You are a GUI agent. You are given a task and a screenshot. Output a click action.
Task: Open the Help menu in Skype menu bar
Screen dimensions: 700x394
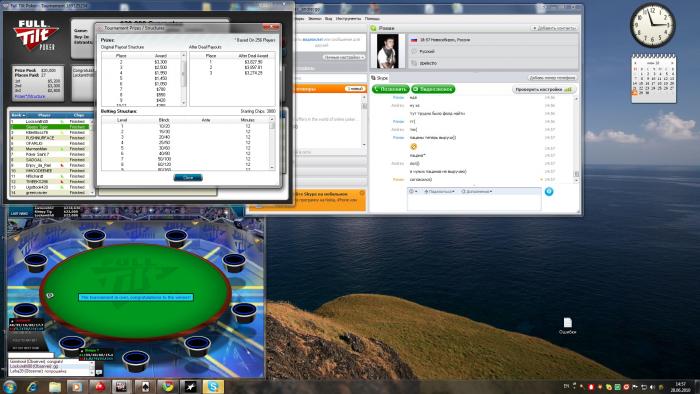click(x=372, y=19)
